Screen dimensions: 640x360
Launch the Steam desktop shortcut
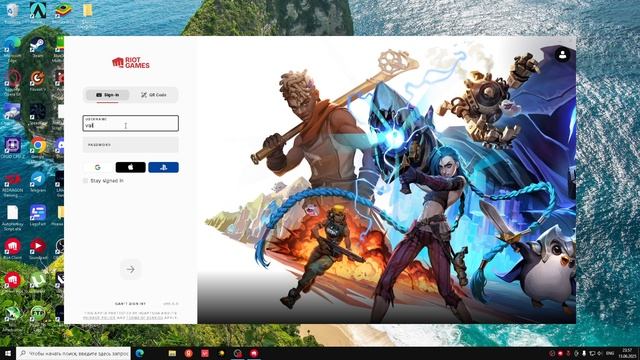(x=38, y=47)
